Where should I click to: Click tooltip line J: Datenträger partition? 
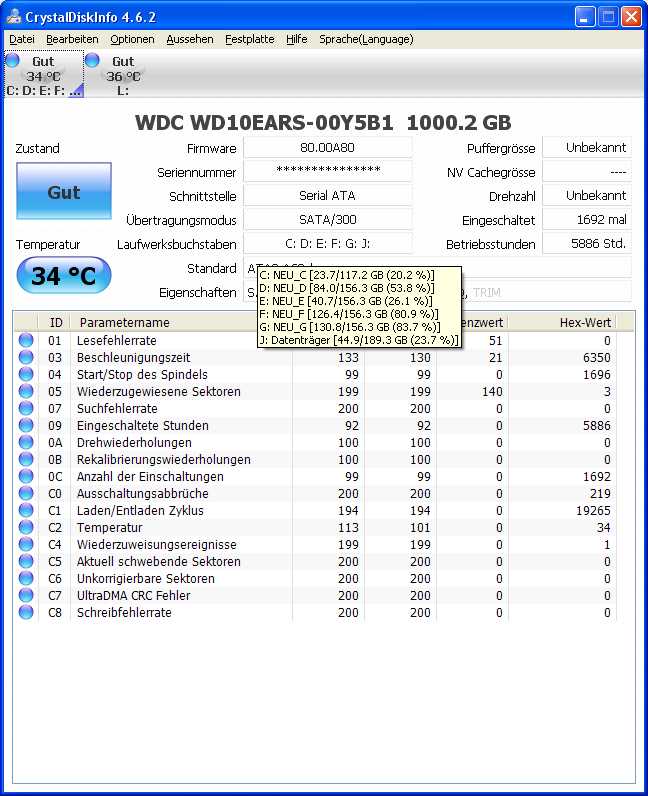tap(359, 340)
